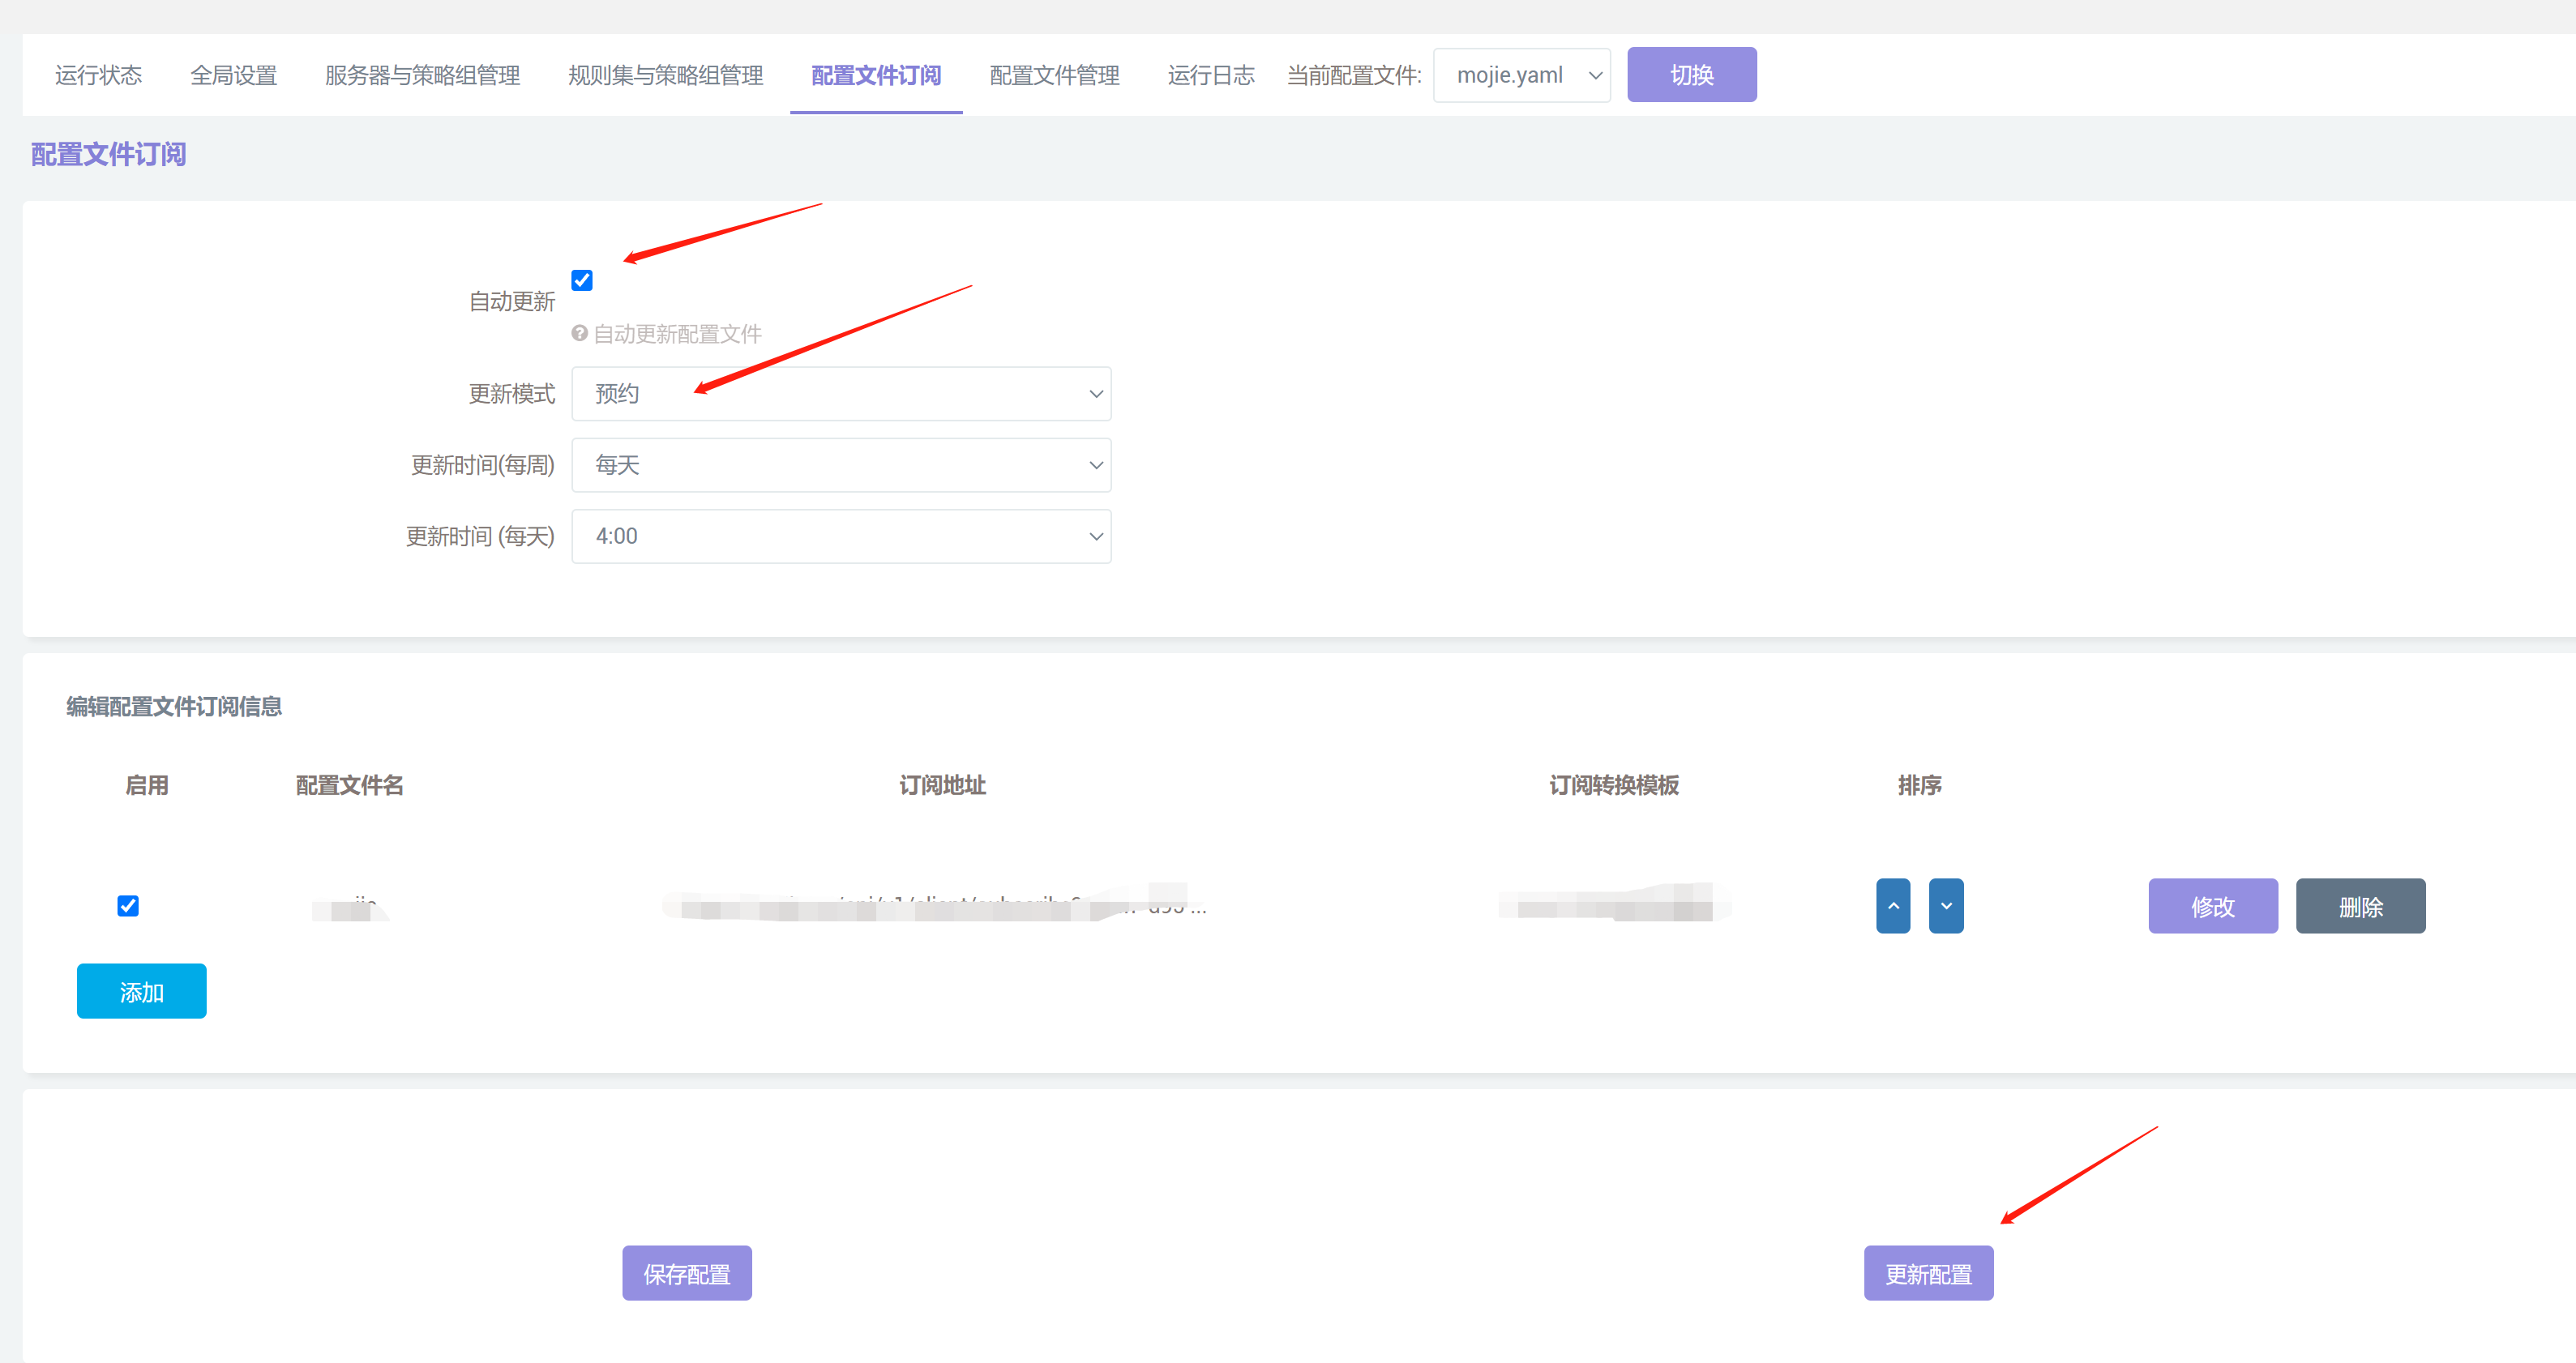Move subscription down with the down-arrow button

pos(1945,905)
